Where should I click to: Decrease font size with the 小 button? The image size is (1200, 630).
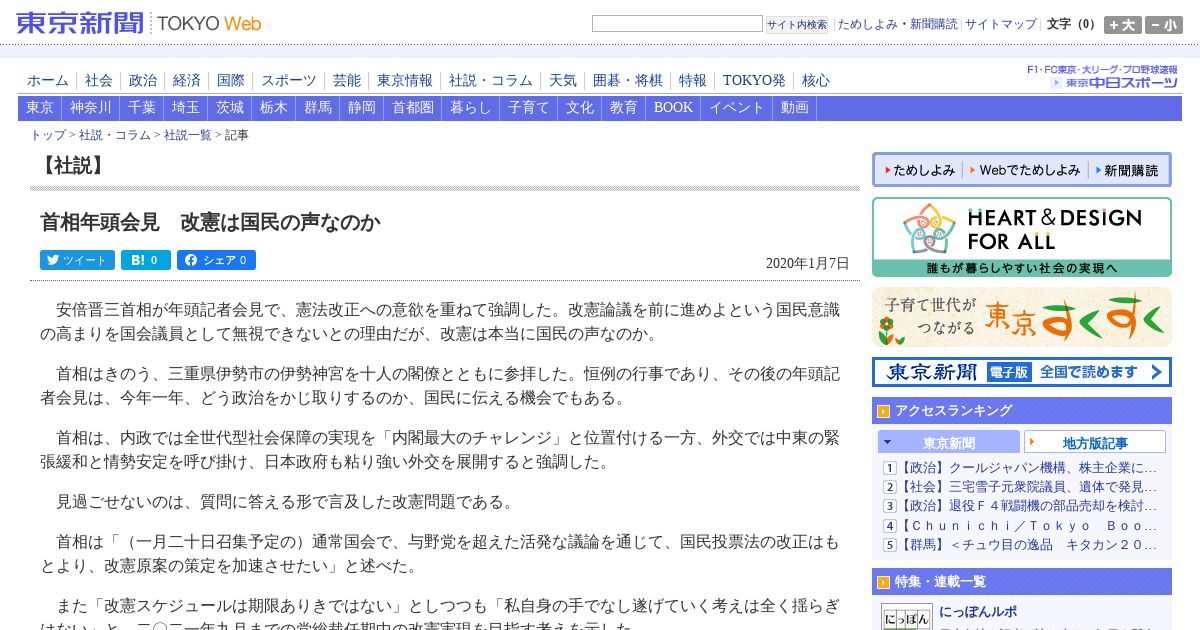click(x=1164, y=25)
